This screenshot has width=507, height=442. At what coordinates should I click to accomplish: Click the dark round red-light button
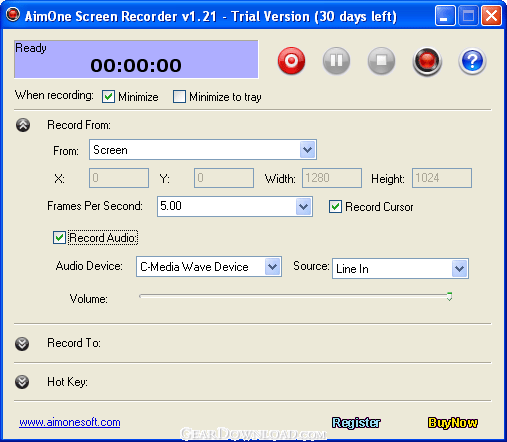point(427,61)
